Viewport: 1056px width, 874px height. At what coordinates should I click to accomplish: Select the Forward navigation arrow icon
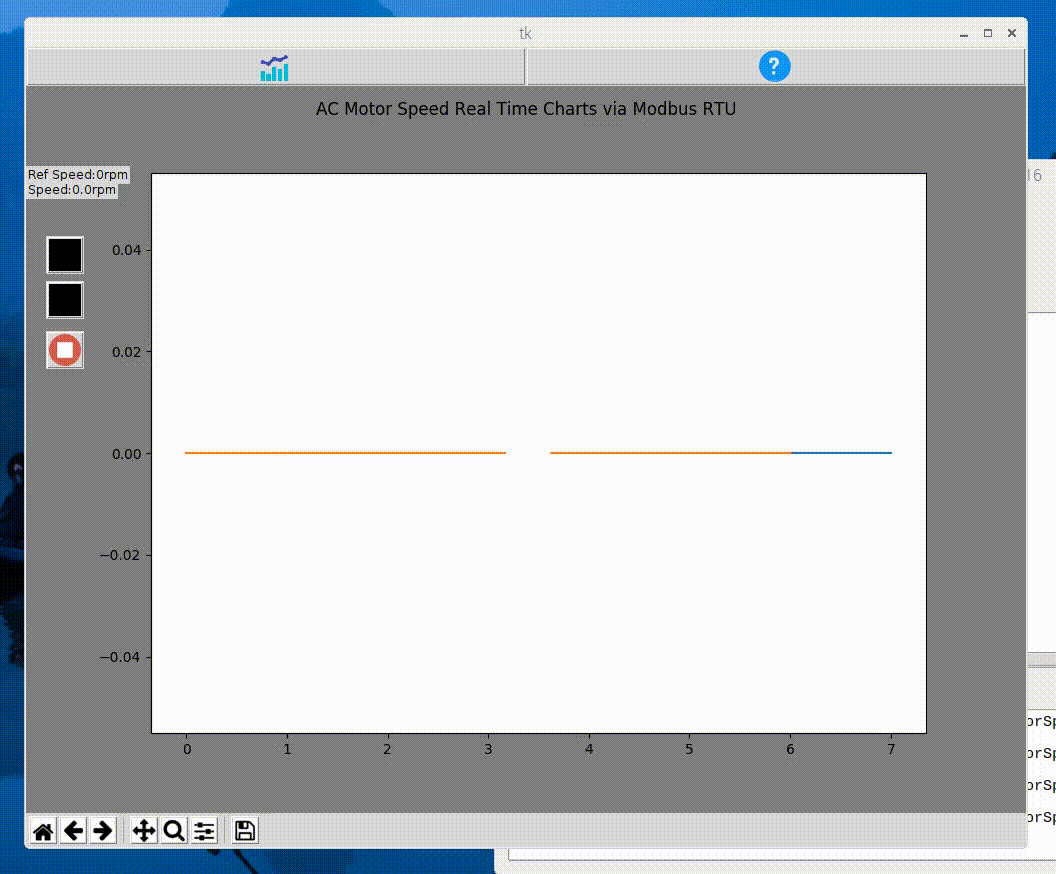pos(102,831)
